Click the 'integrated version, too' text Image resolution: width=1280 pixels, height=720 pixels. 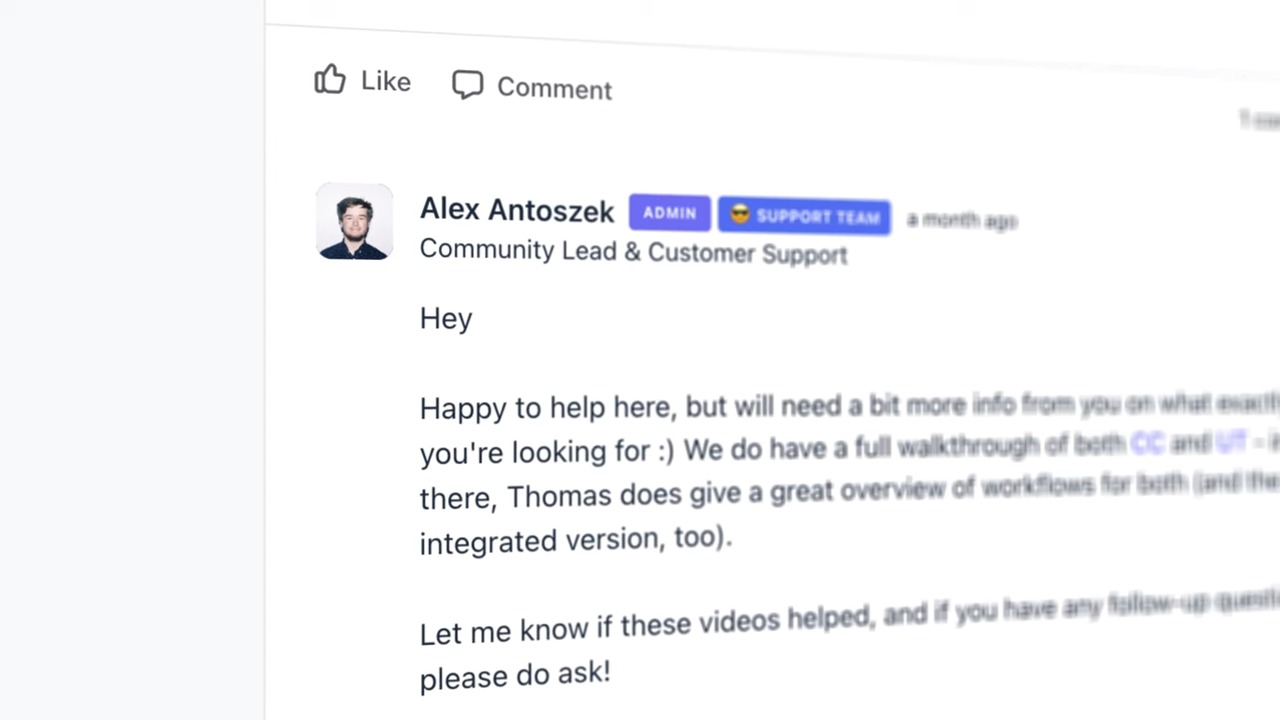click(x=575, y=539)
